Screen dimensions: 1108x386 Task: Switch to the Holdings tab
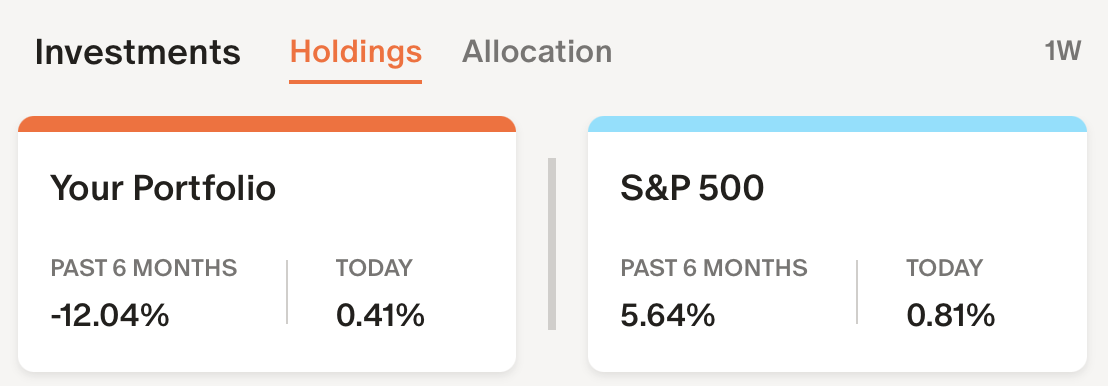[355, 52]
